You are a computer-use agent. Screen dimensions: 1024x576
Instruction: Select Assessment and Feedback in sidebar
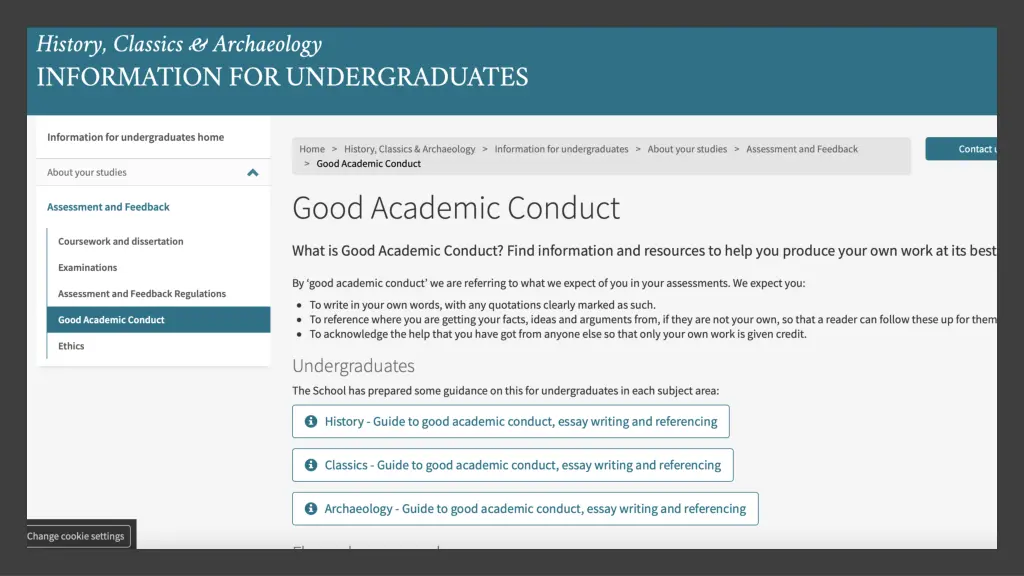pos(108,207)
